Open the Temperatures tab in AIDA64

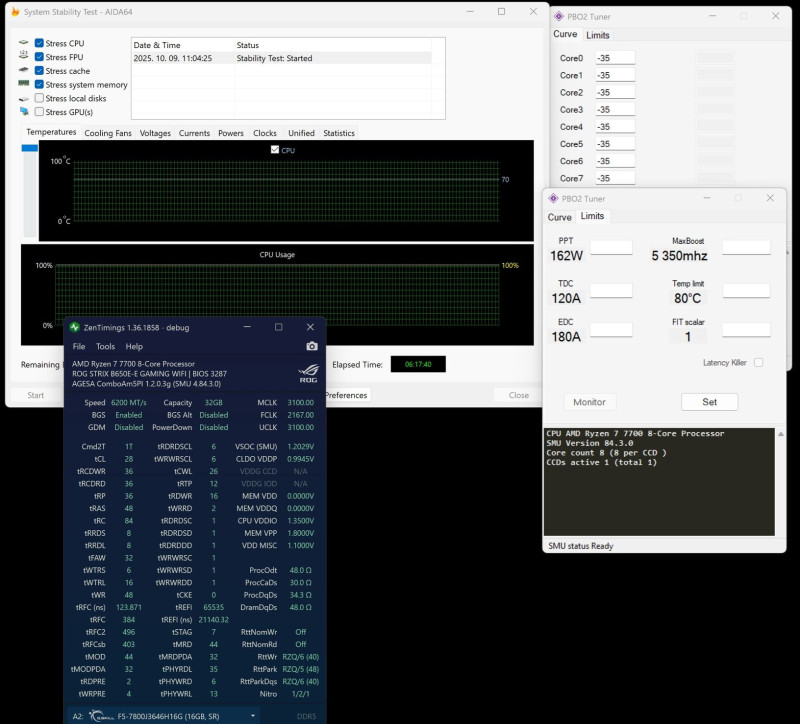51,132
